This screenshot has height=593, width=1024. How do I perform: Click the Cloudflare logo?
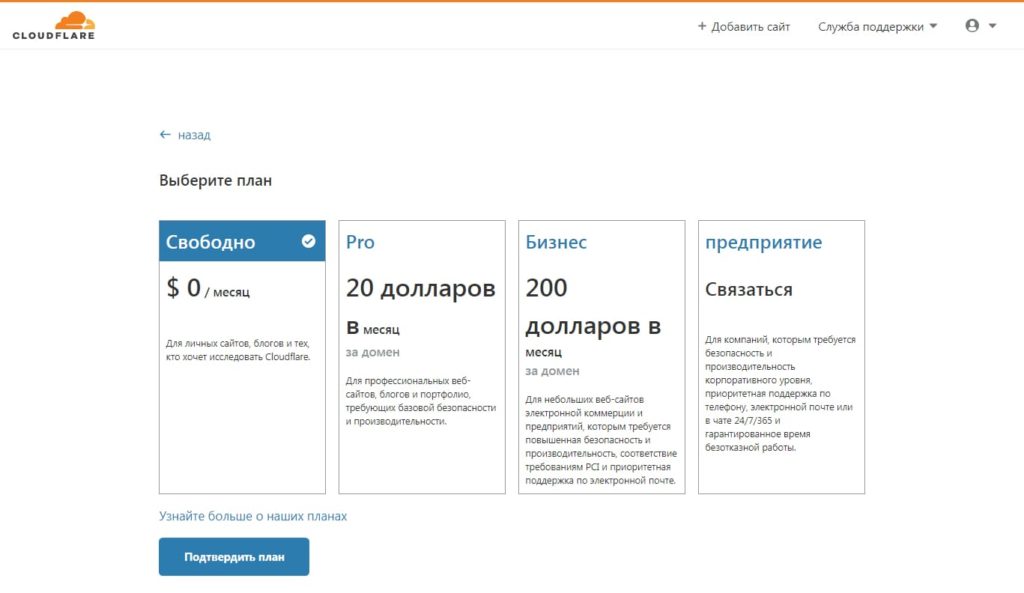(54, 25)
